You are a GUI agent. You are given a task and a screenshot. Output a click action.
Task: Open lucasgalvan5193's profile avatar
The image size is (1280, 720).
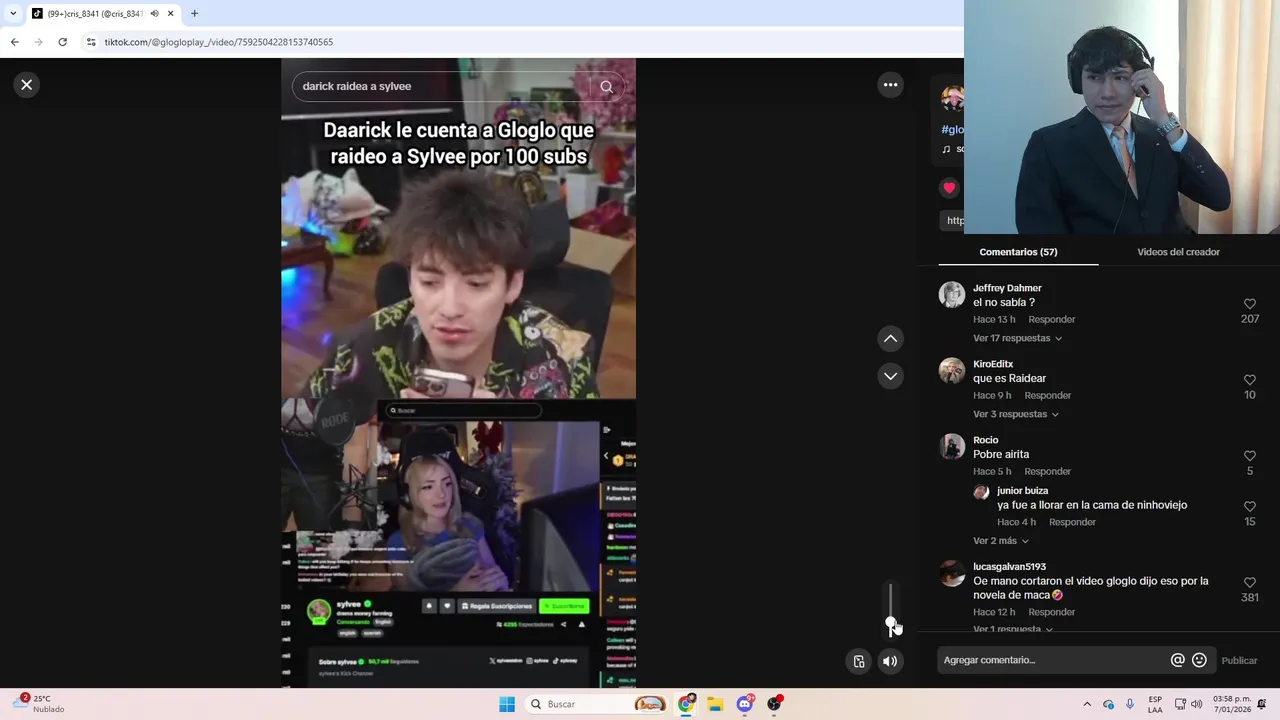tap(952, 573)
